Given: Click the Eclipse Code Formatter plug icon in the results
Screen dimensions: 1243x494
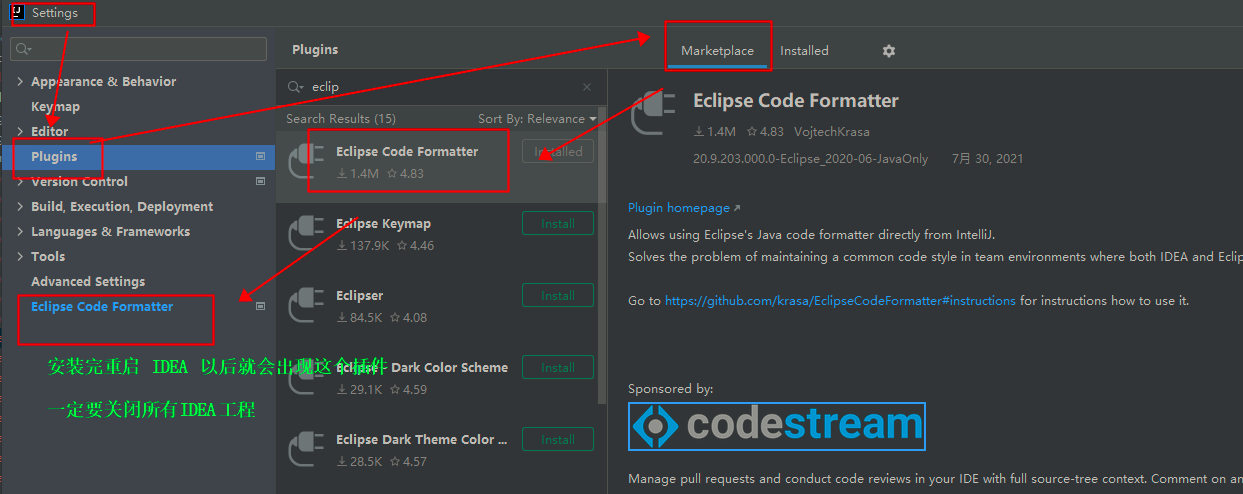Looking at the screenshot, I should coord(305,160).
